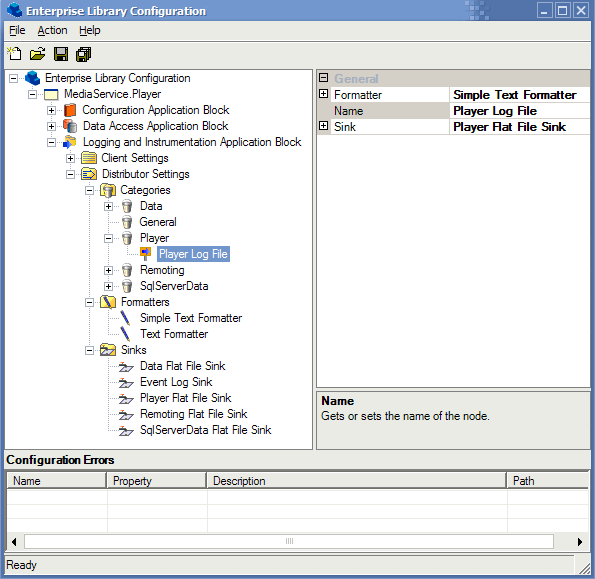Click the Player category bucket icon

(x=127, y=238)
